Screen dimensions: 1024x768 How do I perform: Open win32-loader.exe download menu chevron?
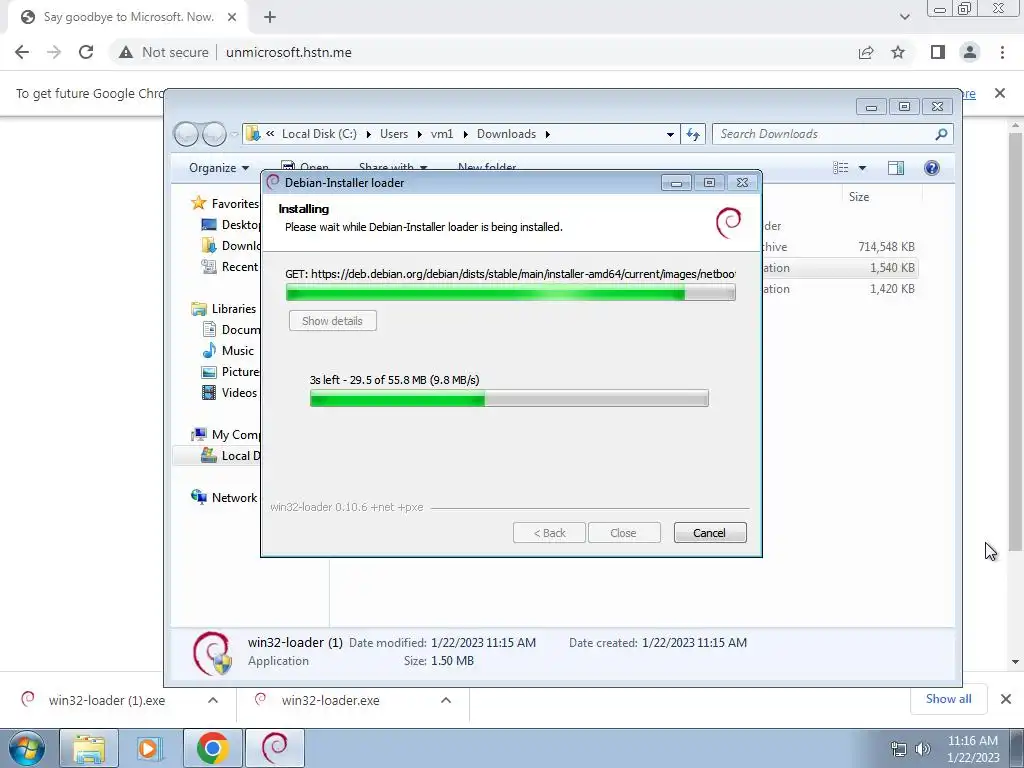[446, 700]
